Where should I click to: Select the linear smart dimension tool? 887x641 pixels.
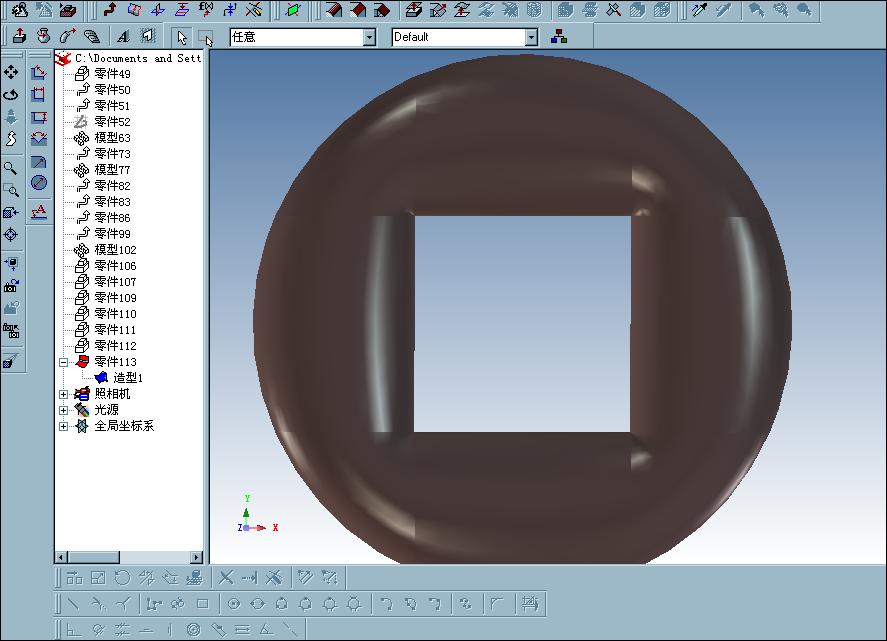click(38, 72)
